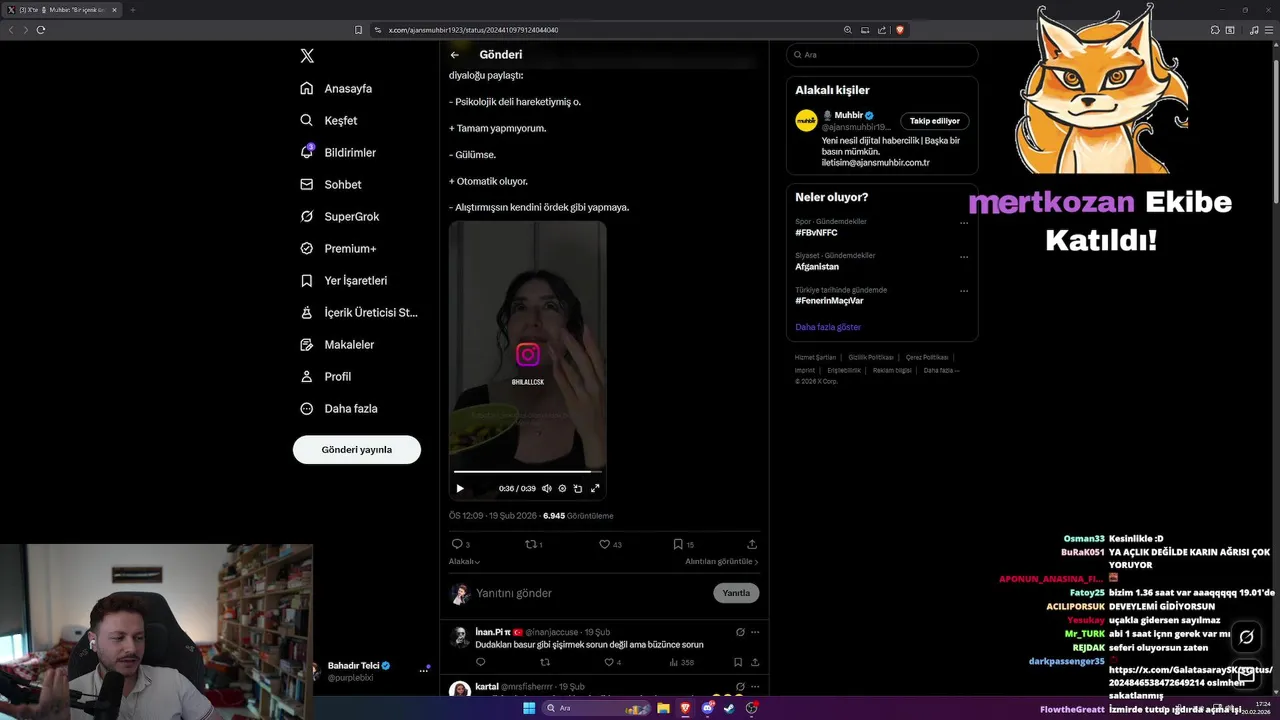Open Keşfet in the sidebar
1280x720 pixels.
328,120
